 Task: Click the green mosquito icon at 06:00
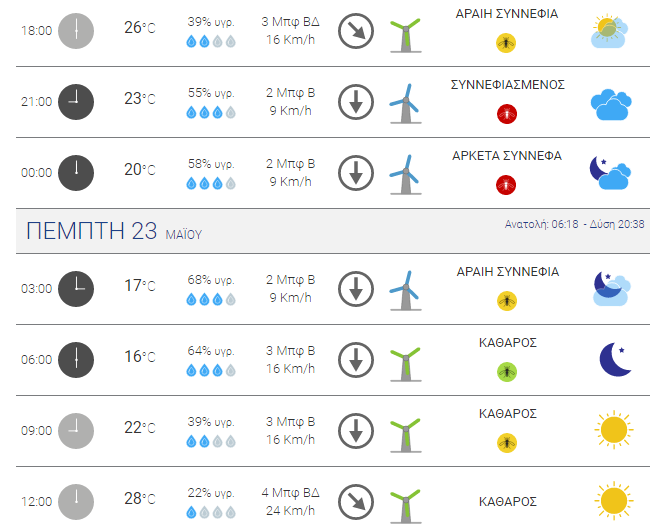click(x=507, y=372)
